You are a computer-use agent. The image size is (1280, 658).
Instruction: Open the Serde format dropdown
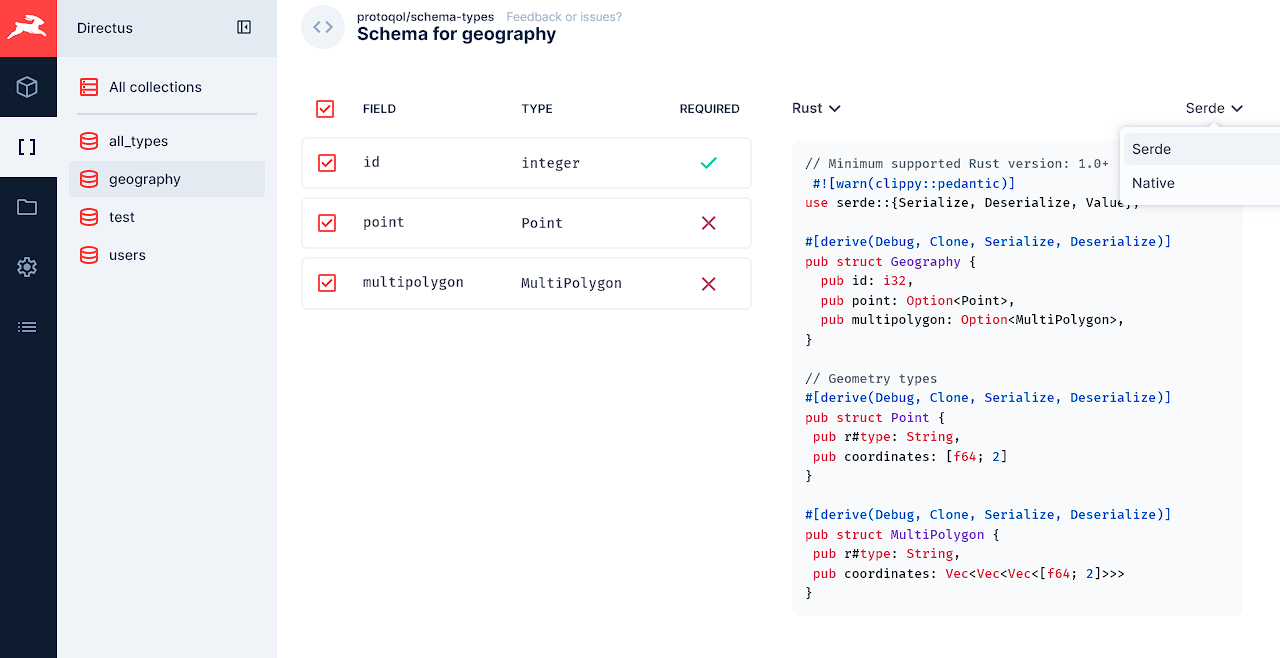pos(1214,108)
